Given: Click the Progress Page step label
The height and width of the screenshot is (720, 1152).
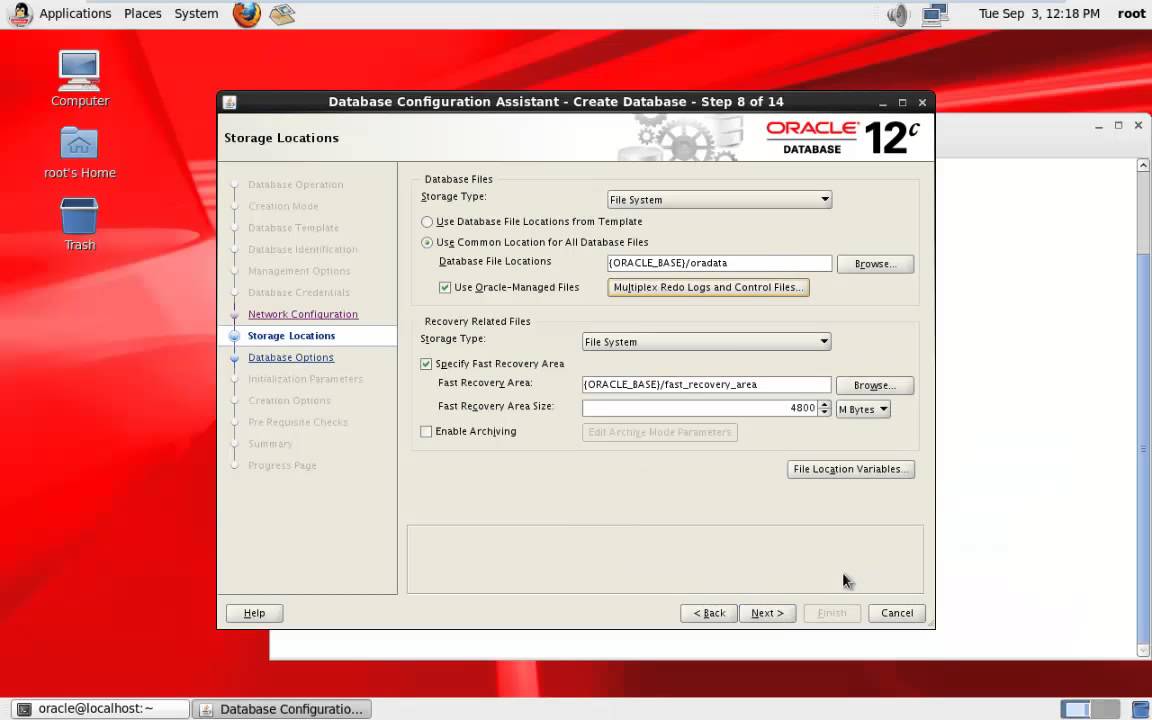Looking at the screenshot, I should coord(282,466).
